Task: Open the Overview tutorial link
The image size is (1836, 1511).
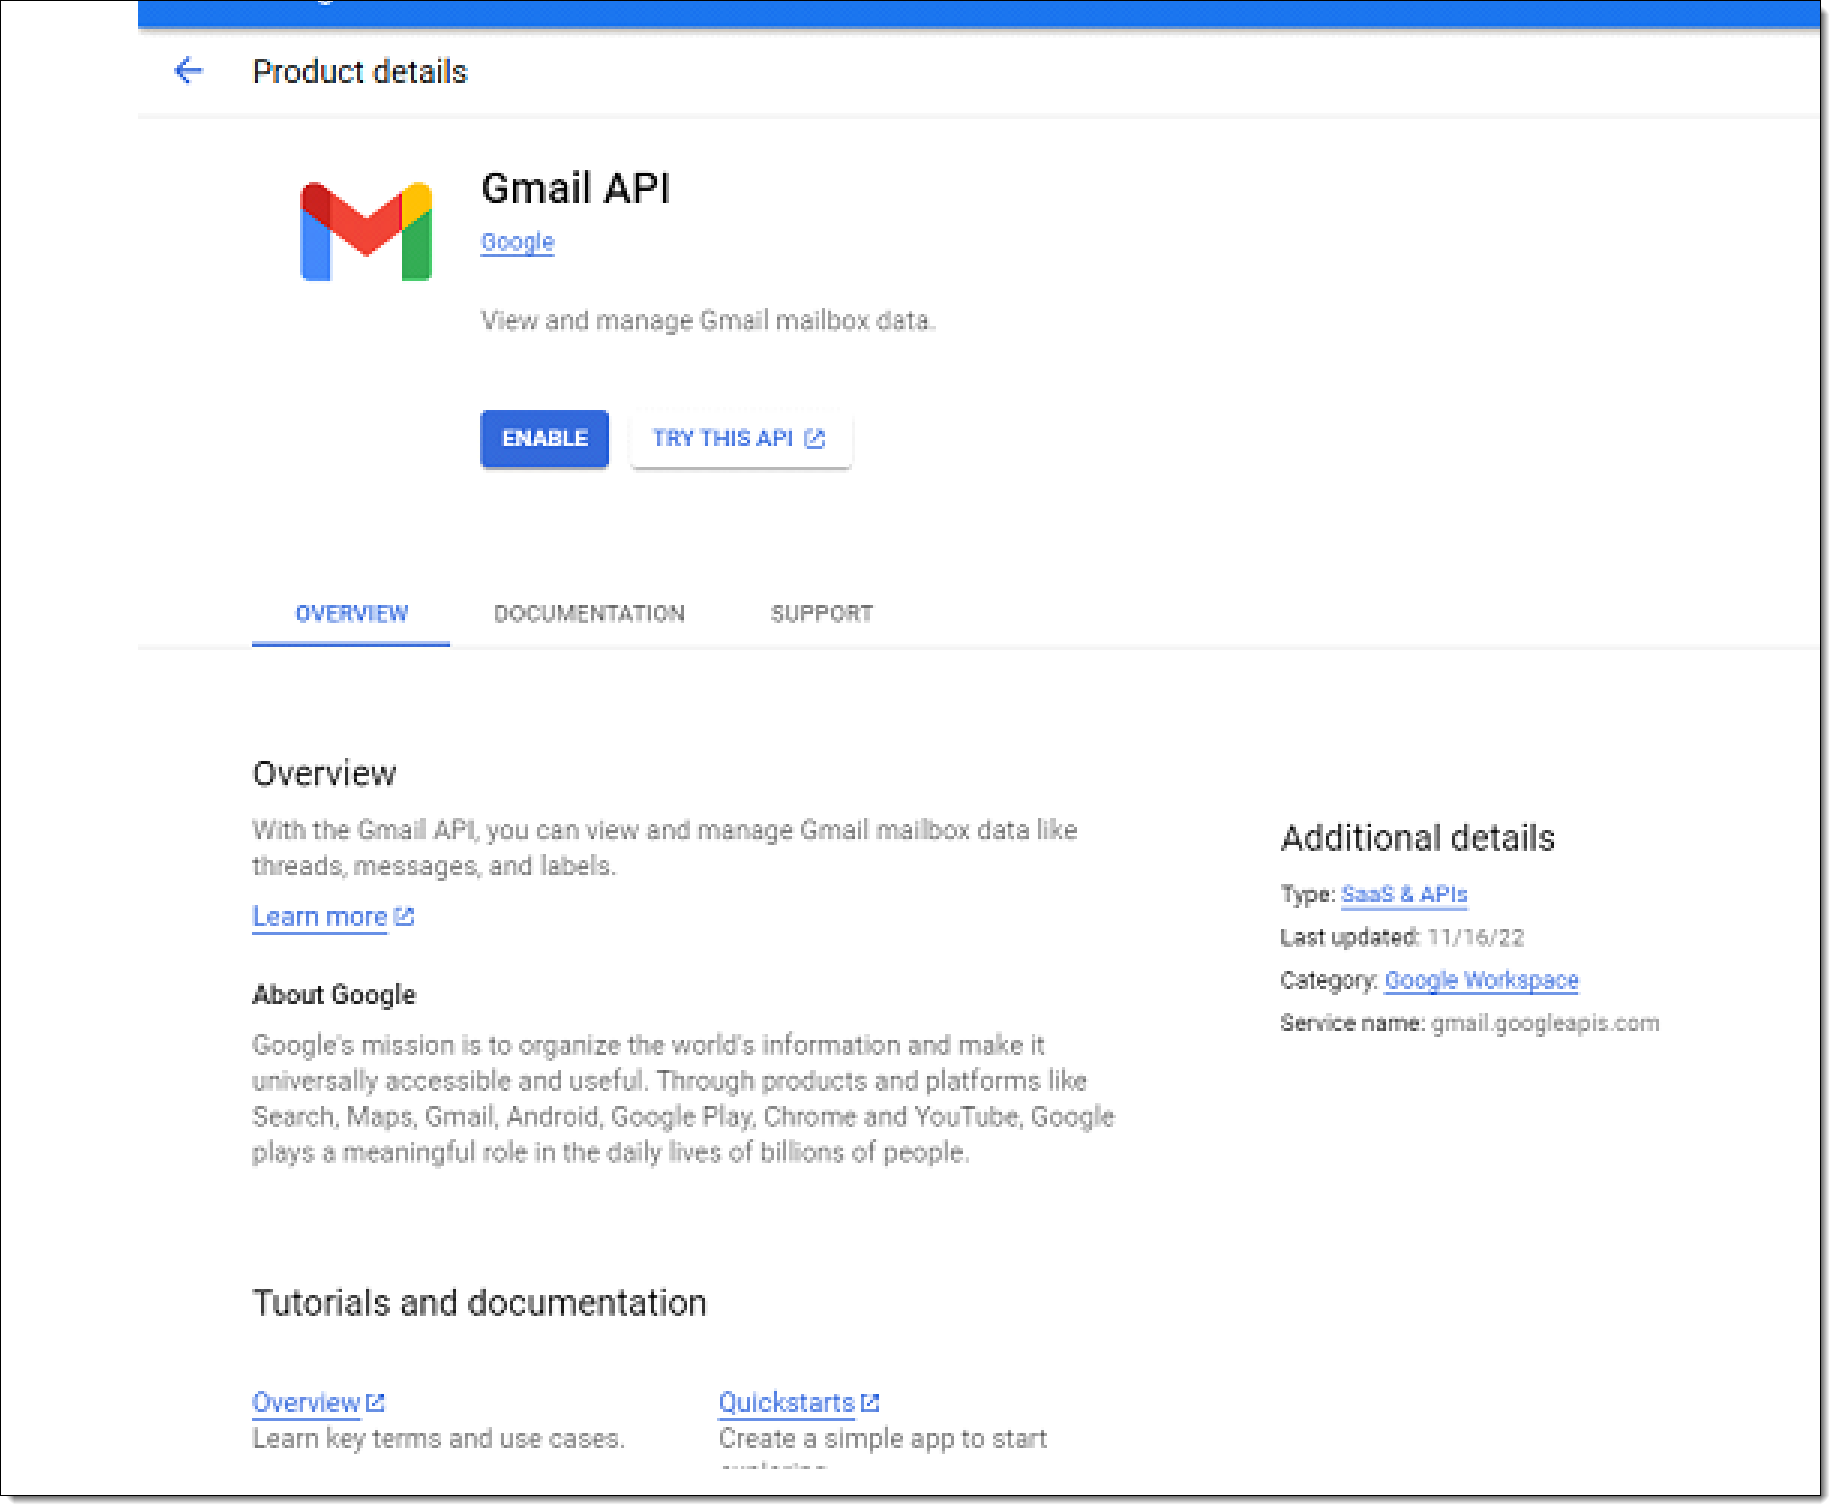Action: pos(306,1402)
